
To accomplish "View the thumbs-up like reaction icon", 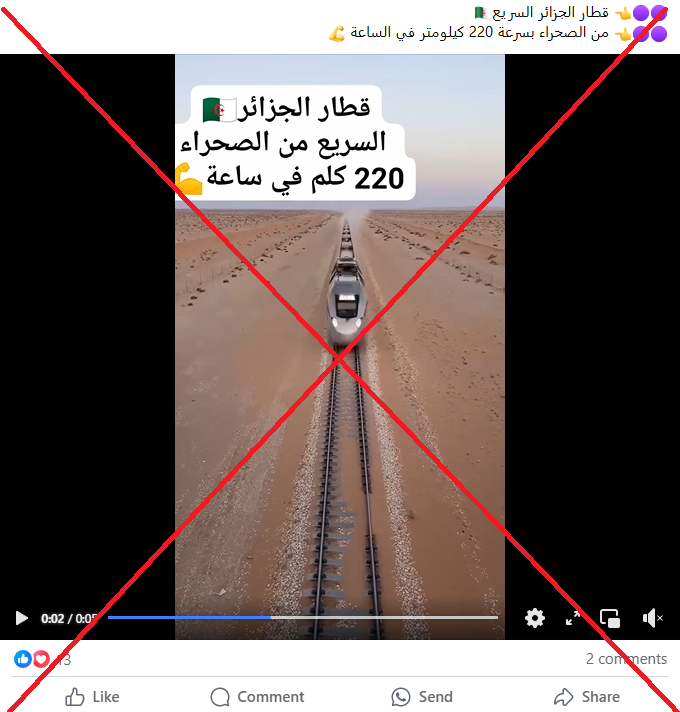I will (x=23, y=659).
